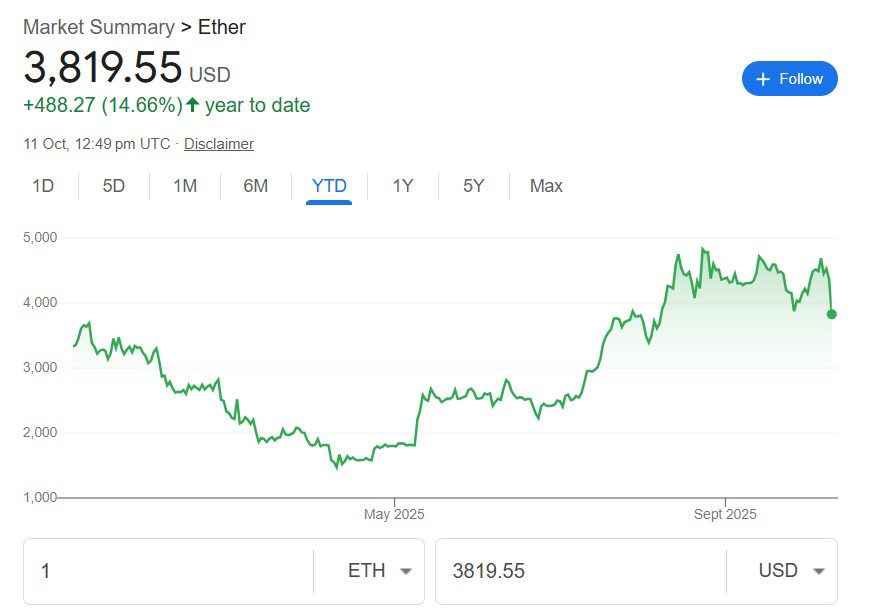Focus the USD value input field
Screen dimensions: 882x609
pyautogui.click(x=580, y=571)
